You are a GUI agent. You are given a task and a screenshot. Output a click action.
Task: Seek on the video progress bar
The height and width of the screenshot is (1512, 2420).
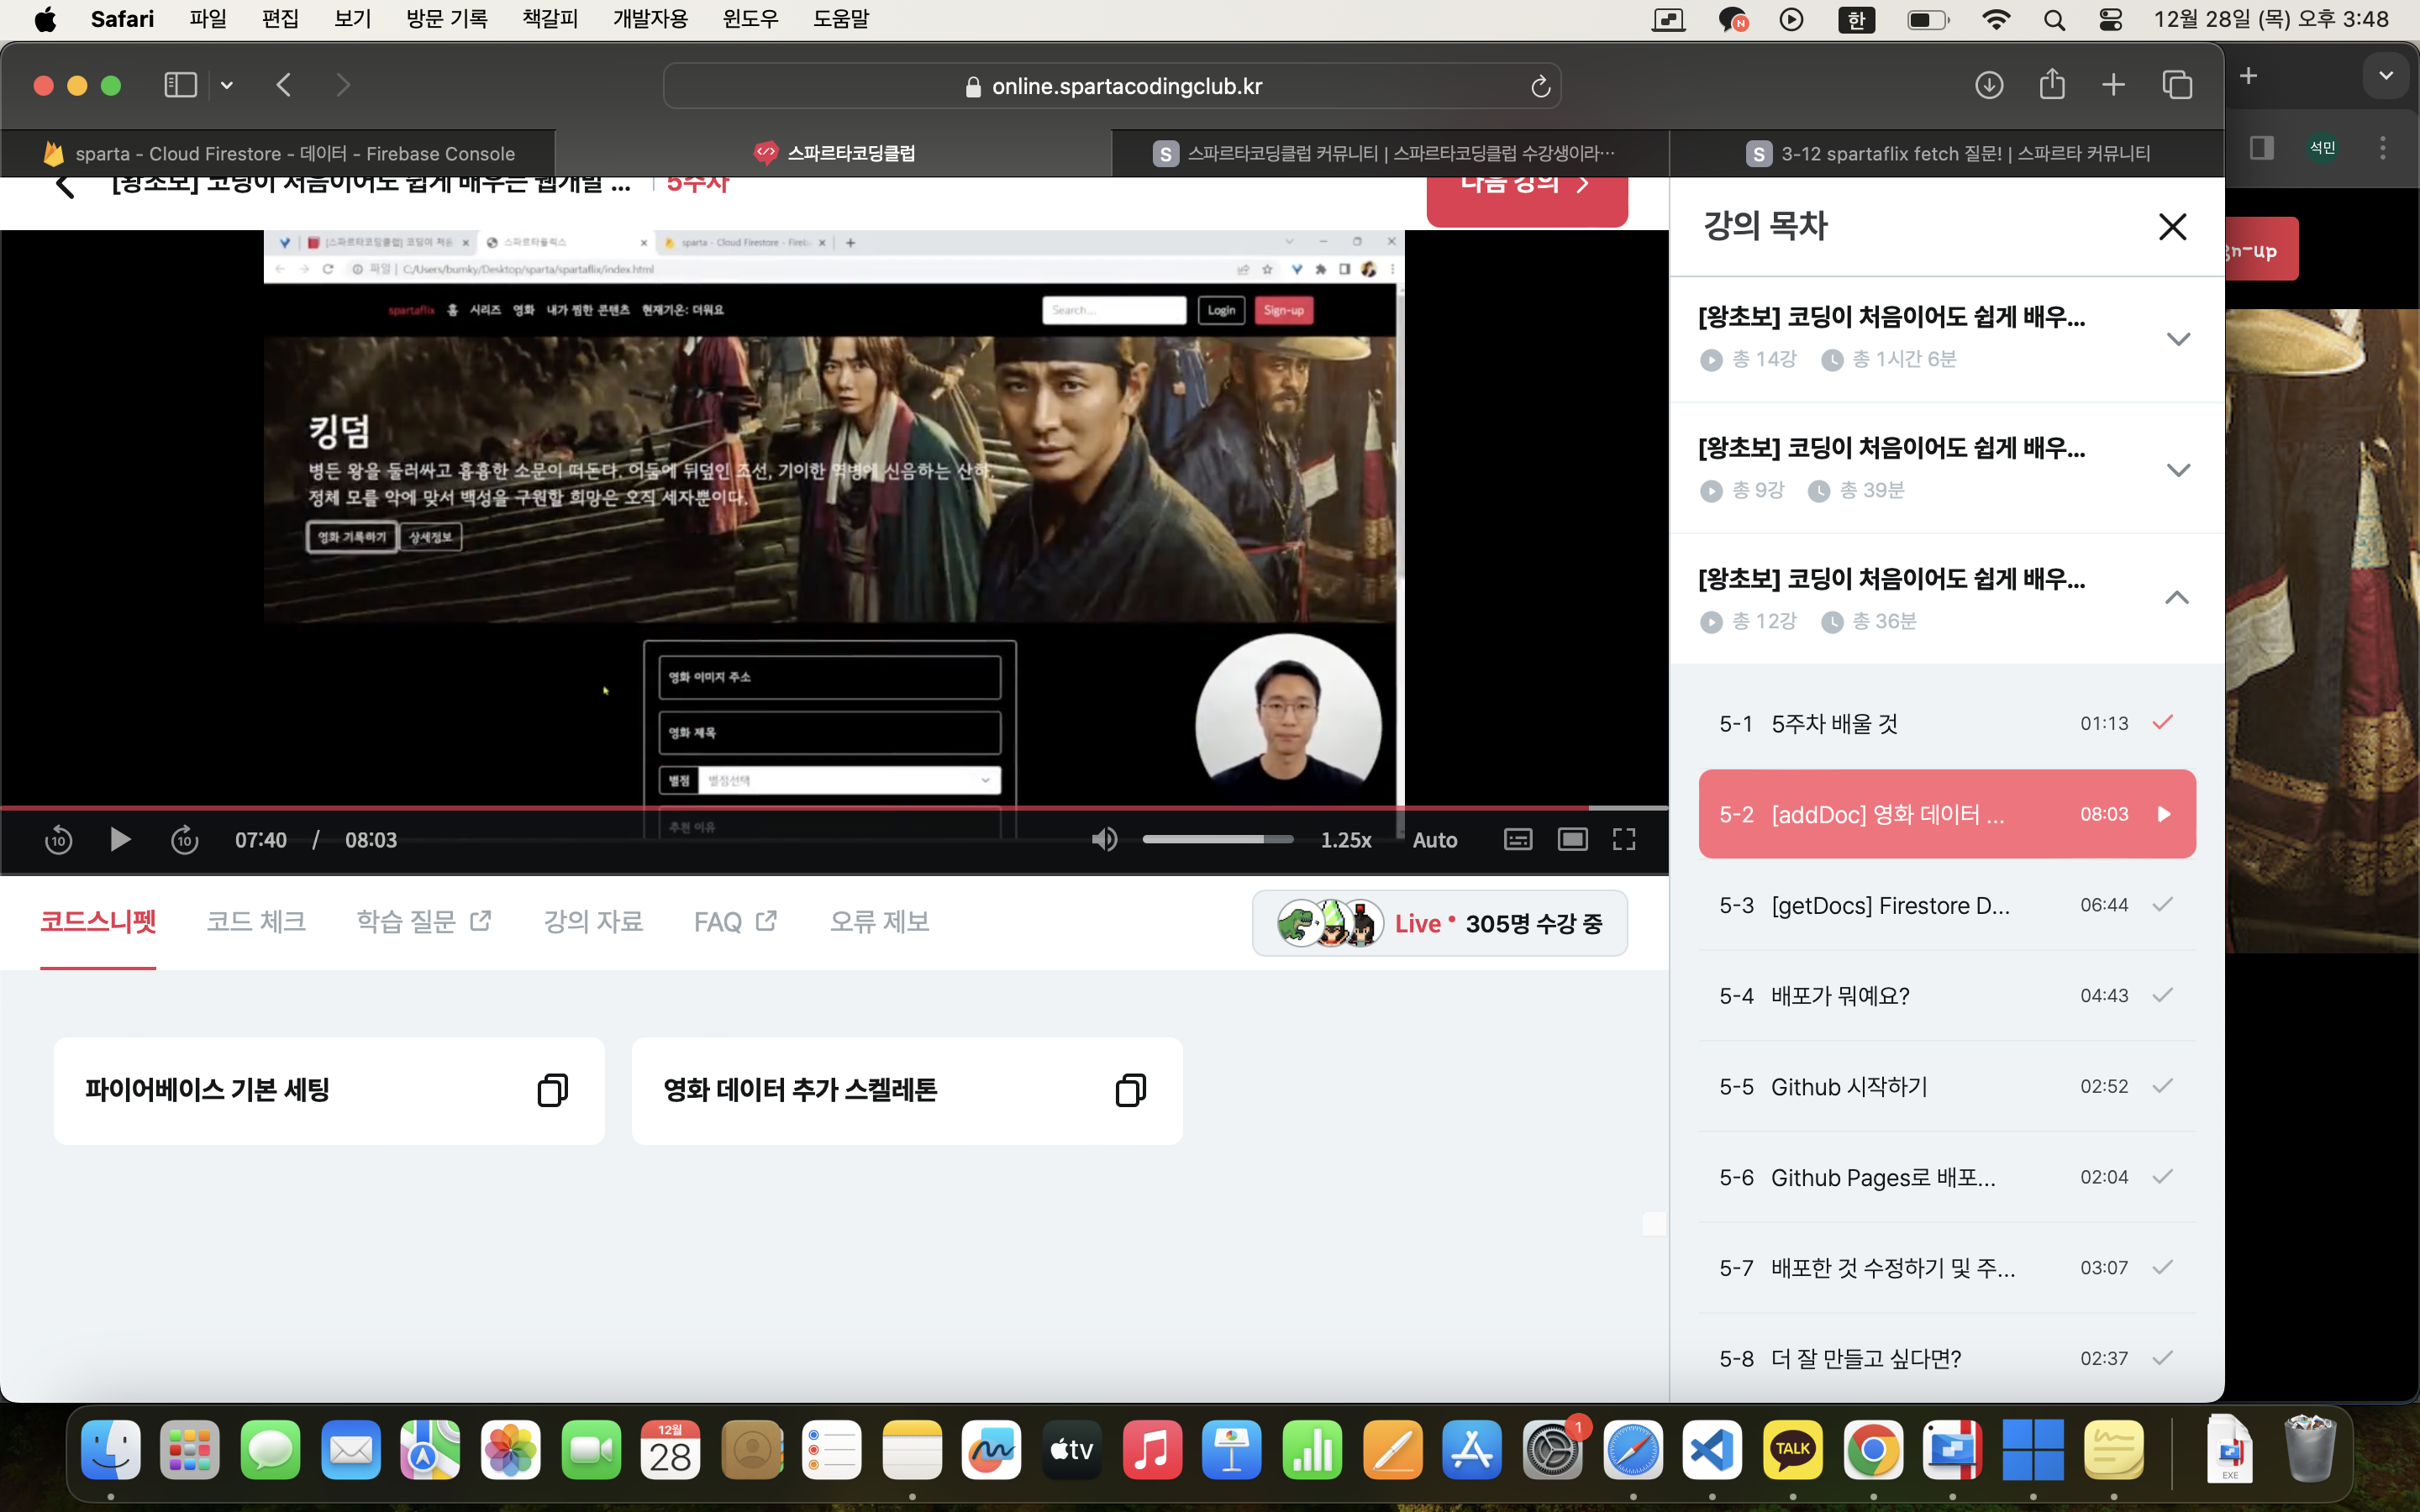tap(834, 807)
